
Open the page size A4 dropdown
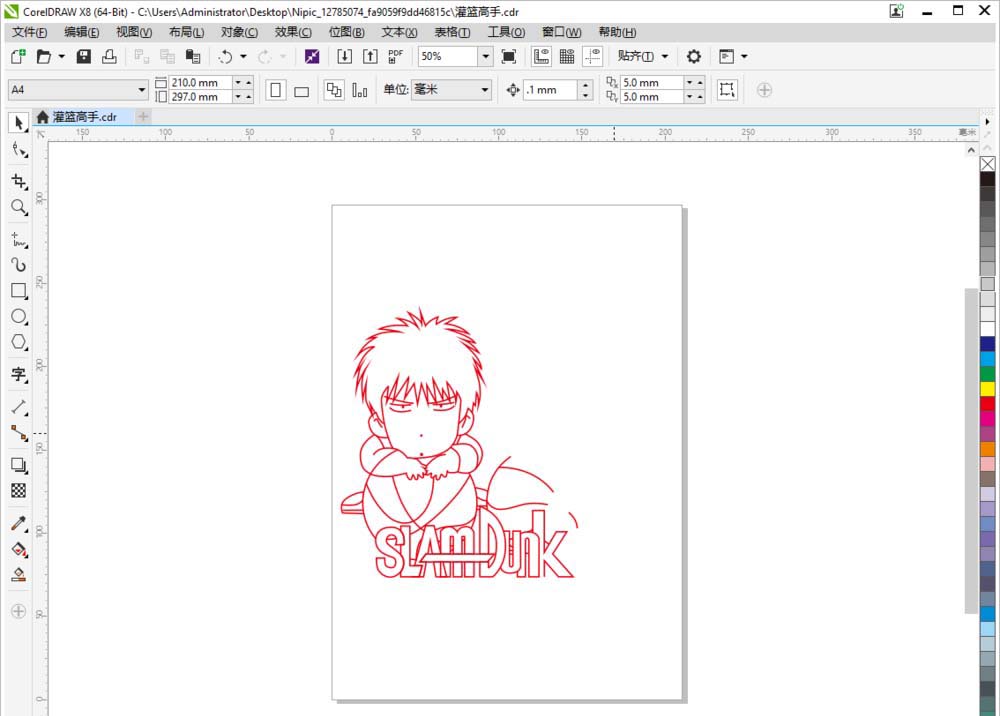[142, 90]
